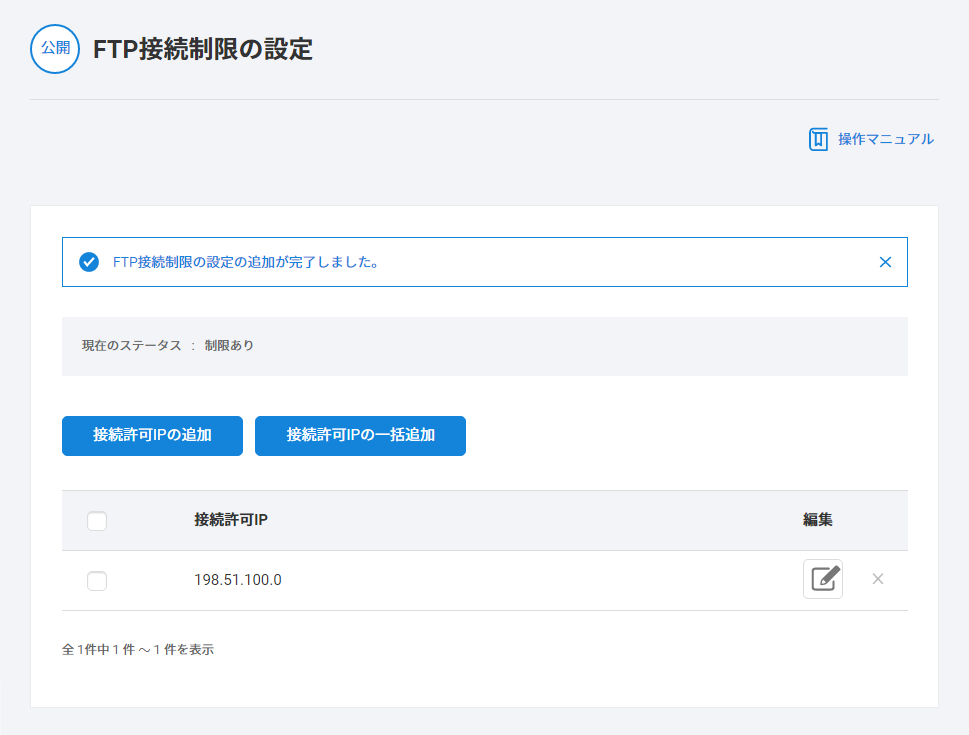Click the 追加が完了しました notification message text
The height and width of the screenshot is (735, 969).
pyautogui.click(x=245, y=262)
